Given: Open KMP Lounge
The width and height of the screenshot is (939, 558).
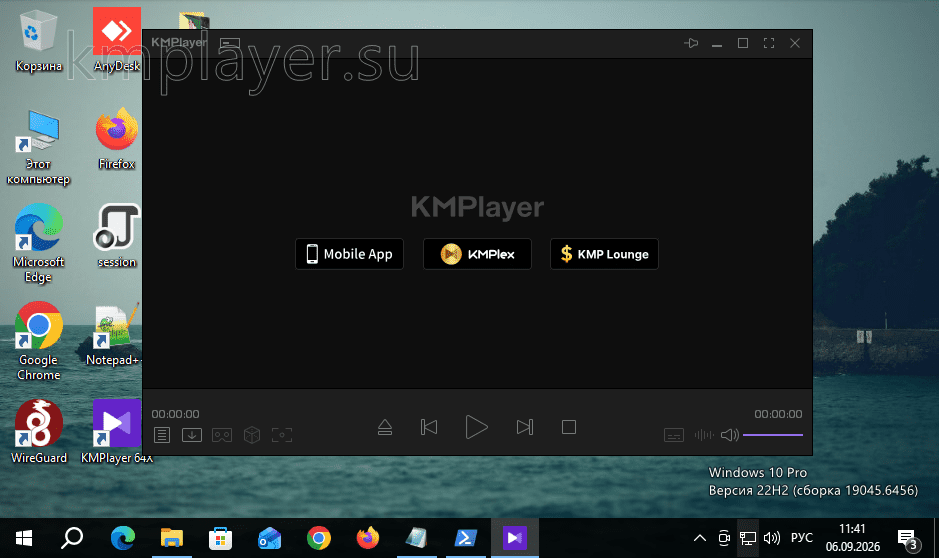Looking at the screenshot, I should click(x=604, y=254).
